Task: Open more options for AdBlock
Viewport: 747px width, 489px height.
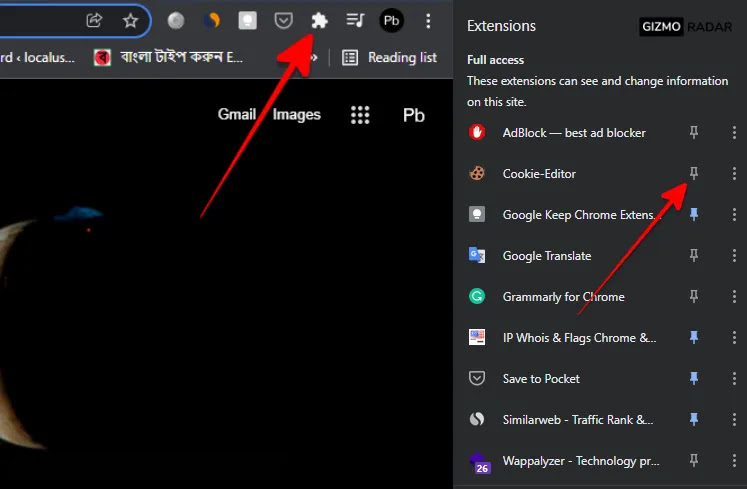Action: coord(734,132)
